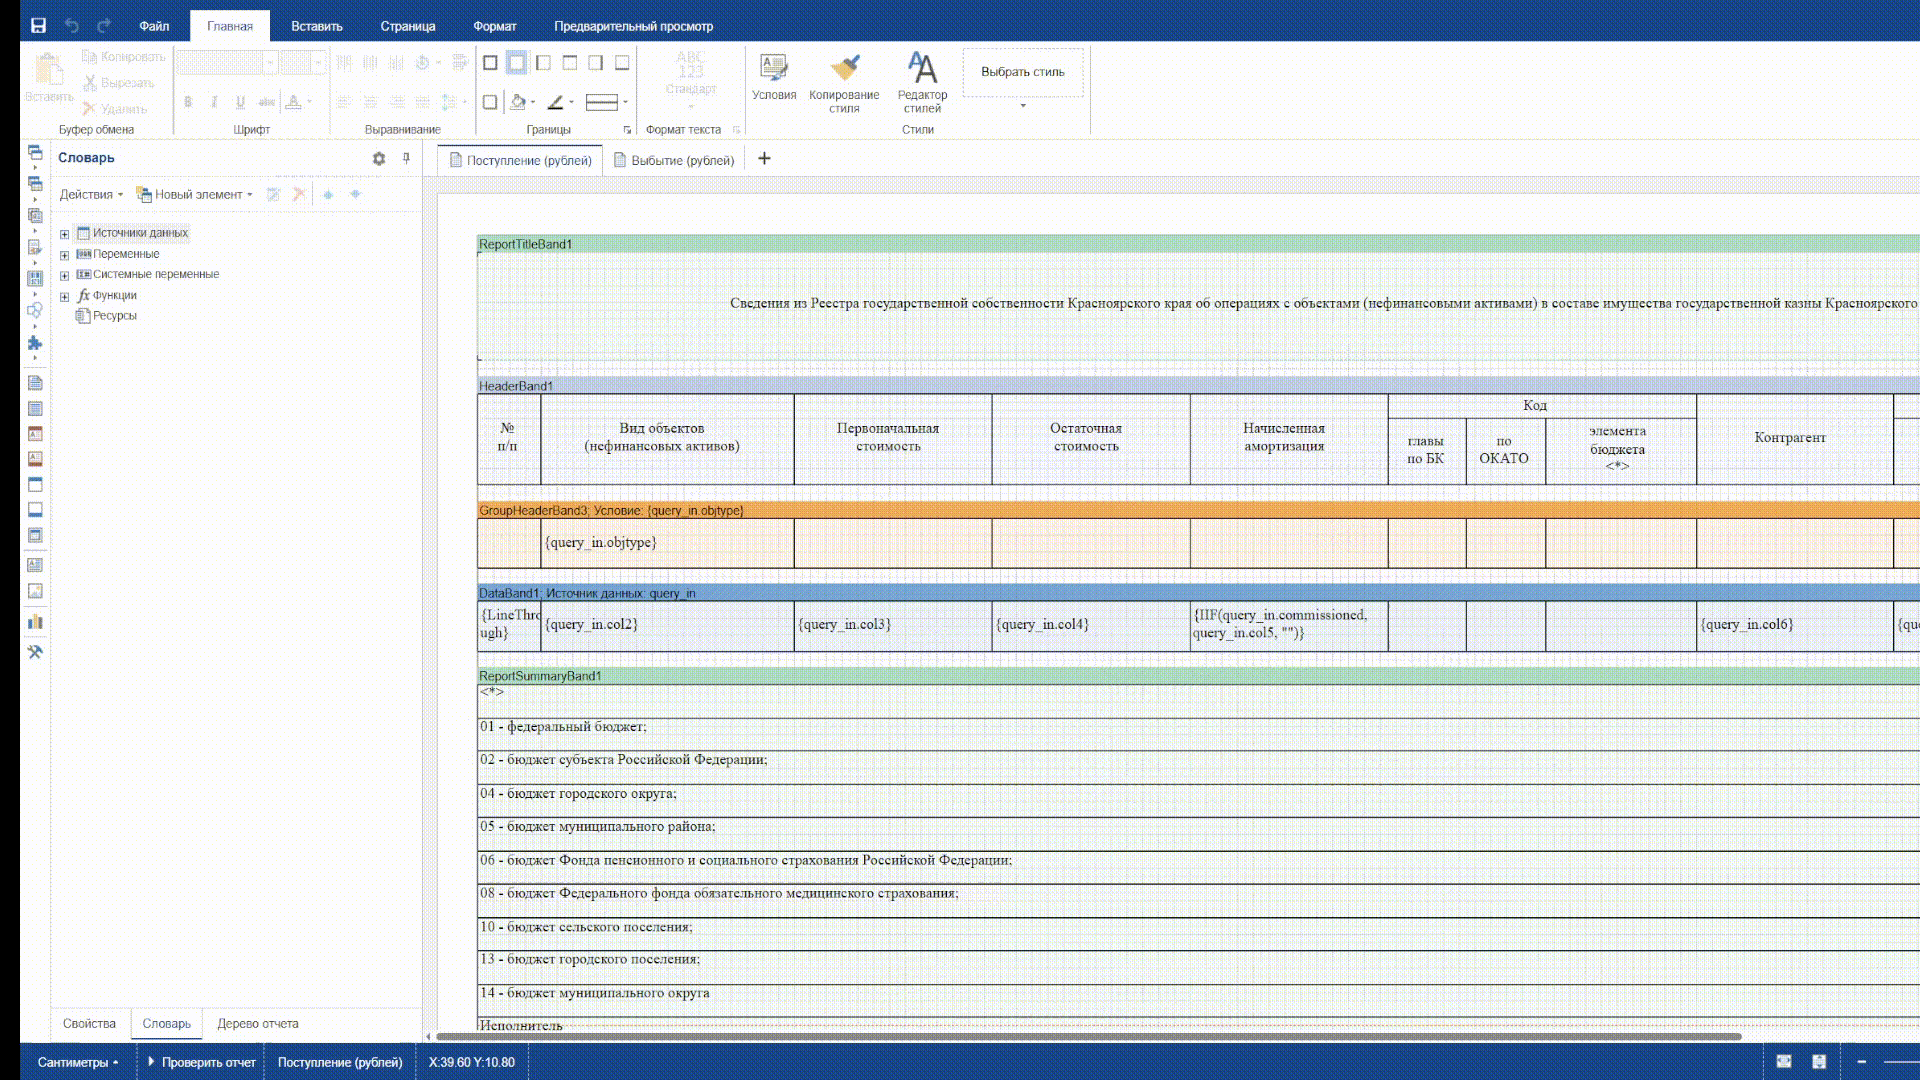This screenshot has width=1920, height=1080.
Task: Switch to the Выбытие (рублей) page tab
Action: (674, 160)
